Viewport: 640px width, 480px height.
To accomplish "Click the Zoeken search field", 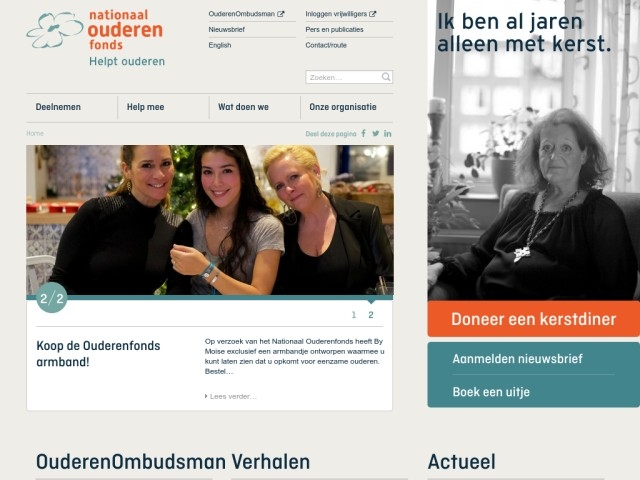I will pos(344,77).
